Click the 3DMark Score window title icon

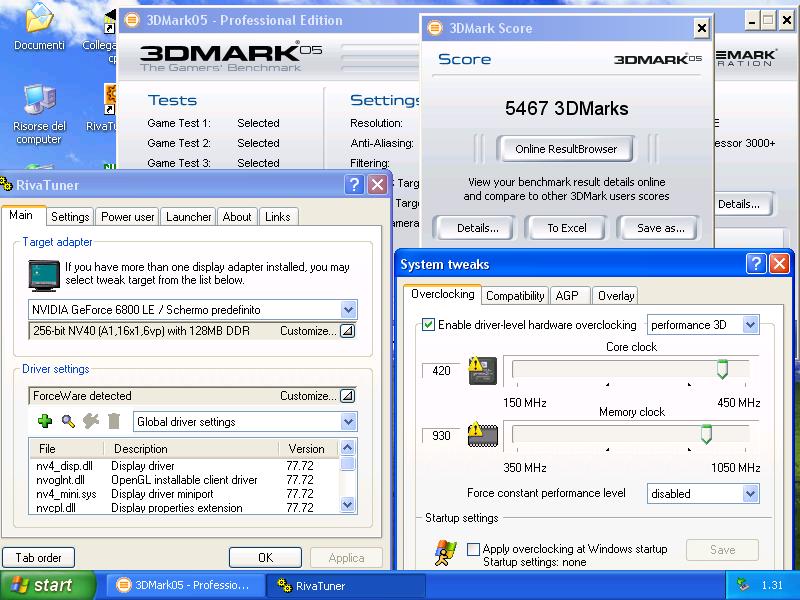435,28
